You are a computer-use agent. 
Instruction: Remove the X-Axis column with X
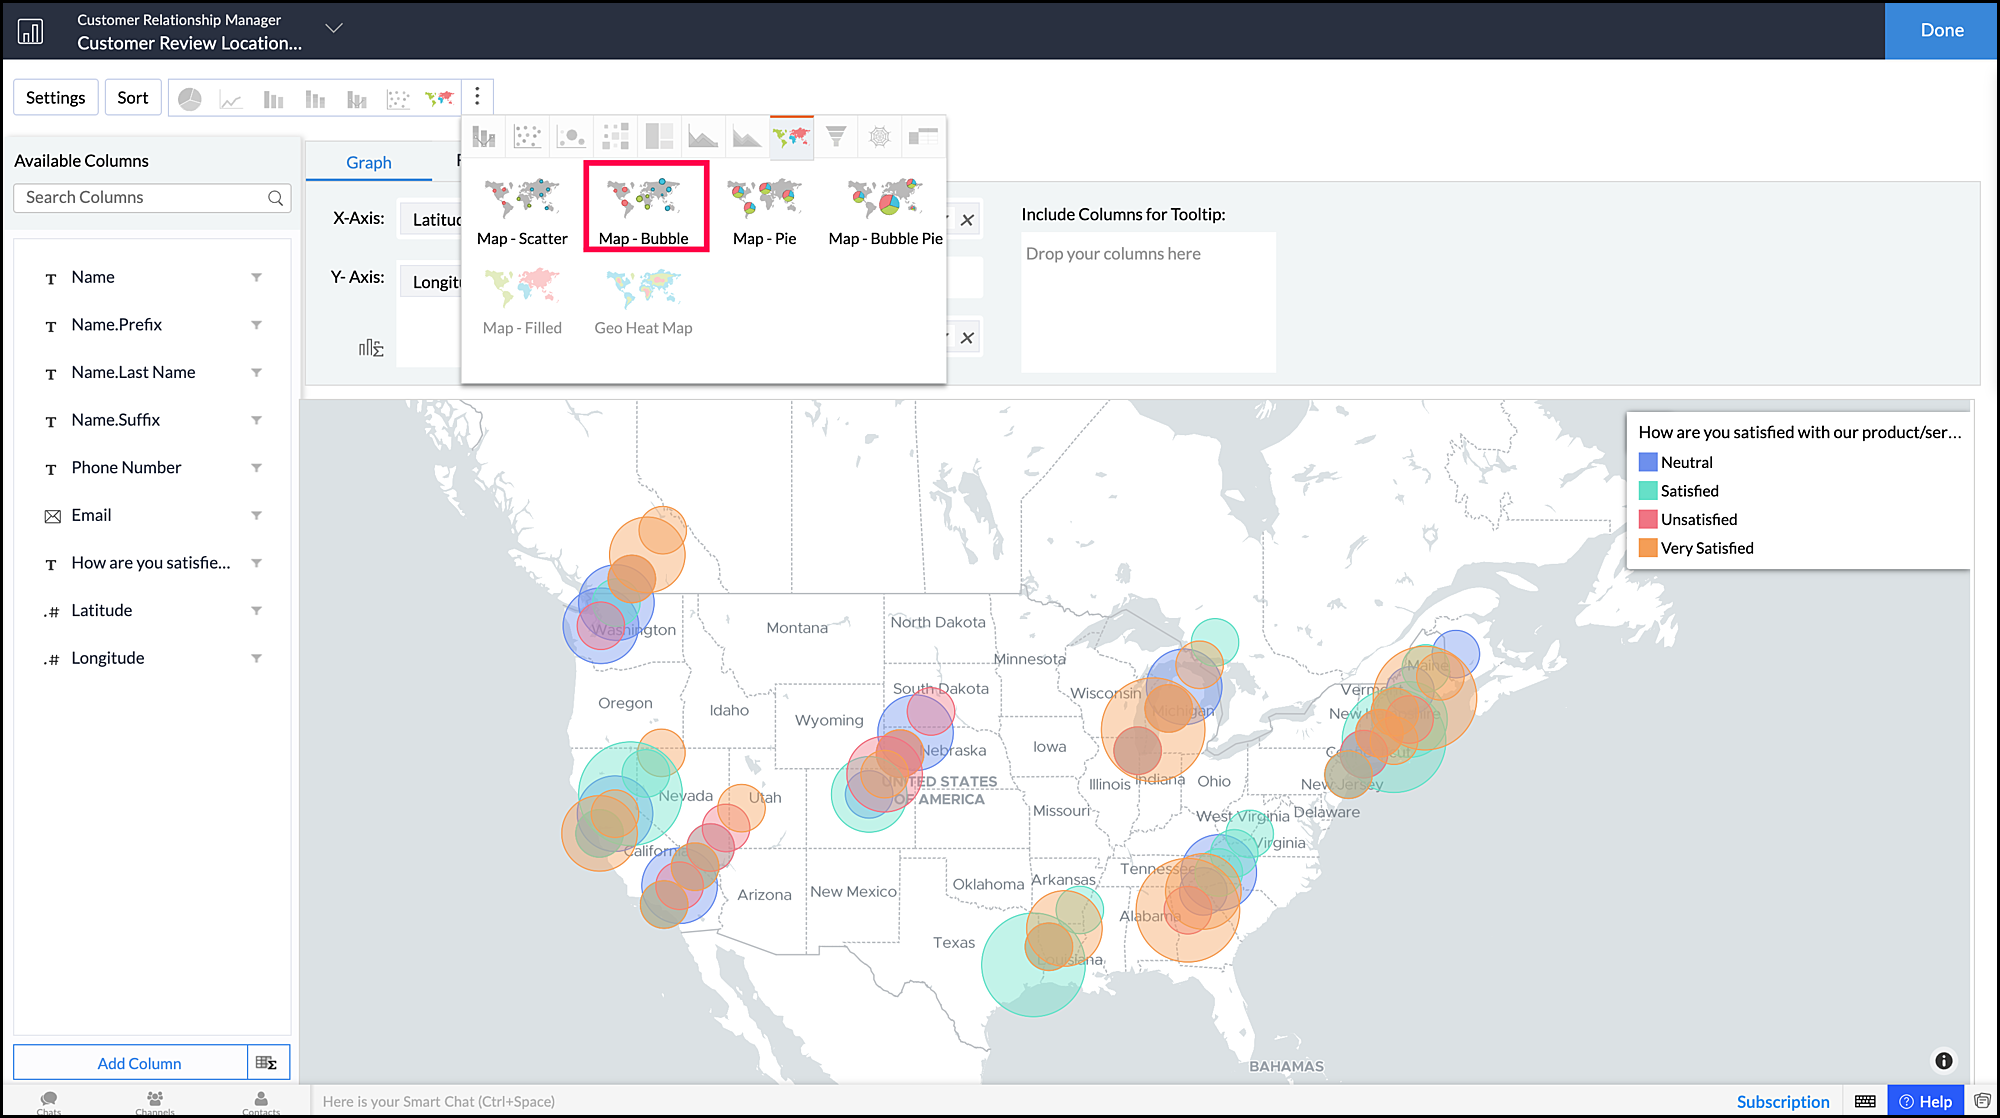[x=967, y=220]
